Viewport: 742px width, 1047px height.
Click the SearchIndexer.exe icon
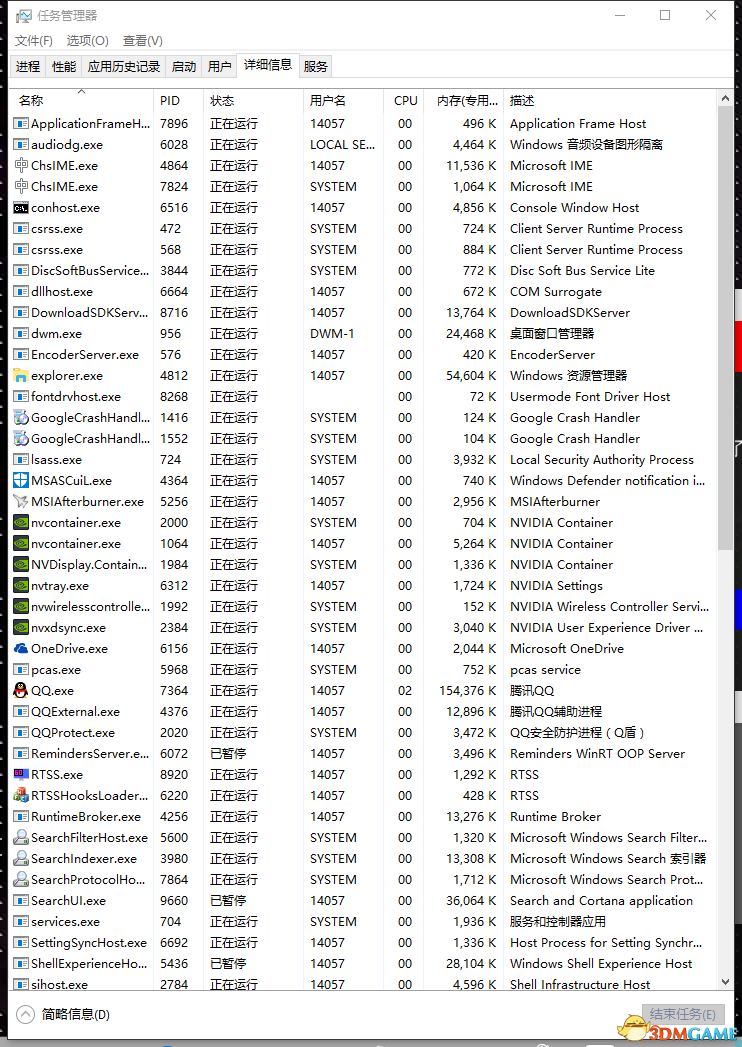[21, 859]
